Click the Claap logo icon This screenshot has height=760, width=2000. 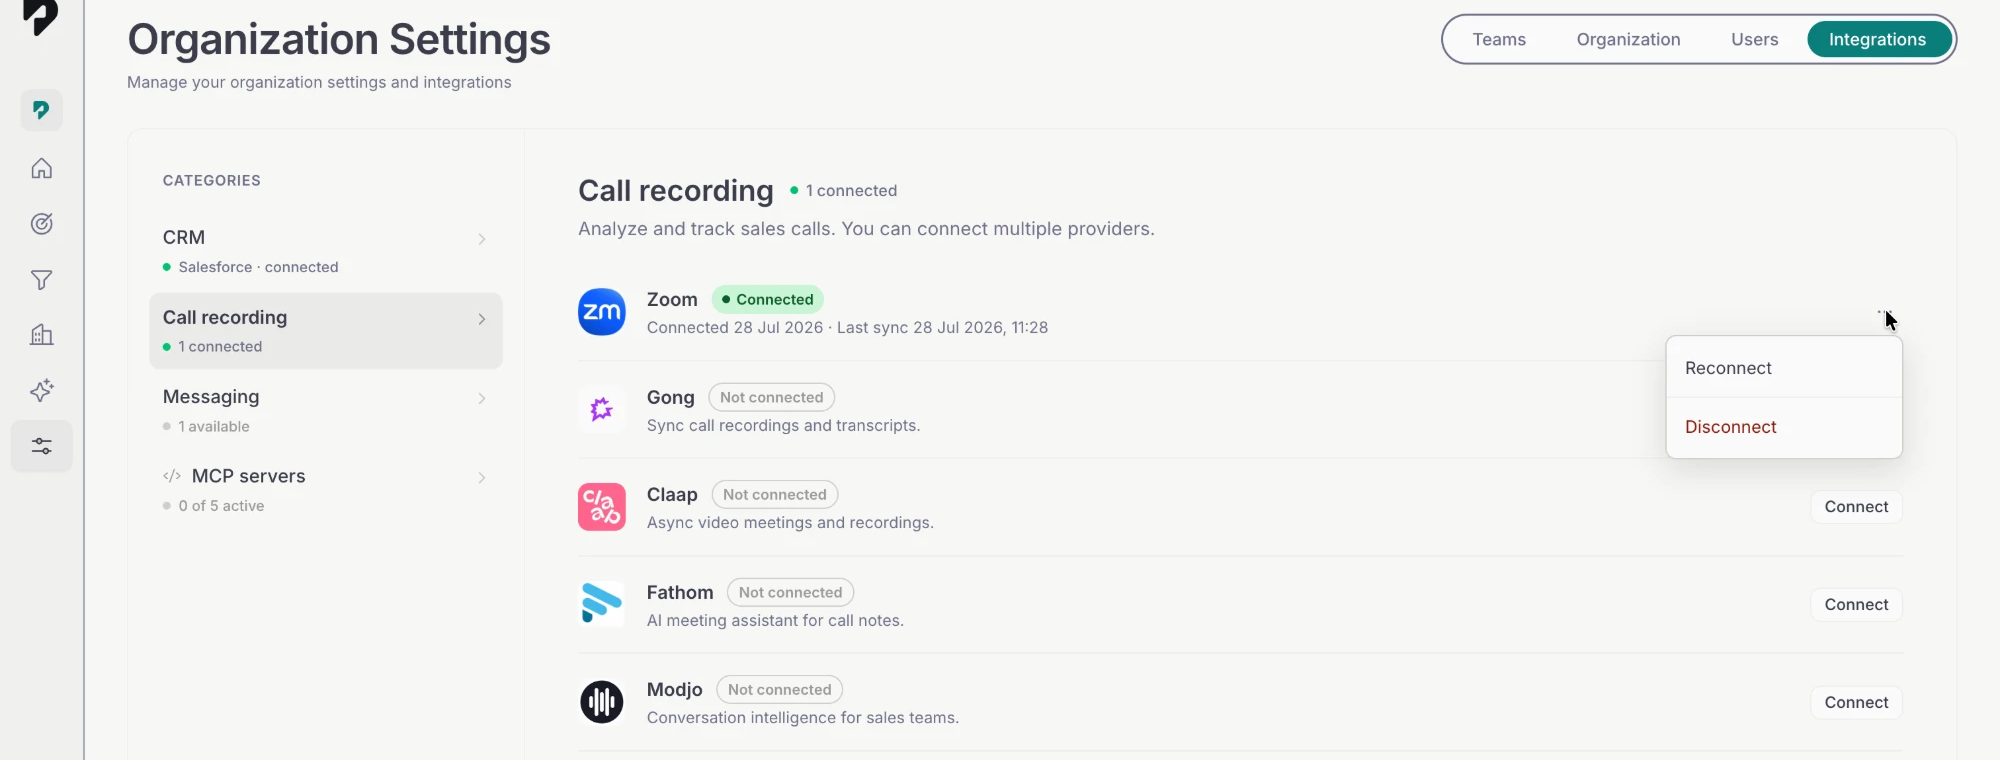(x=602, y=507)
